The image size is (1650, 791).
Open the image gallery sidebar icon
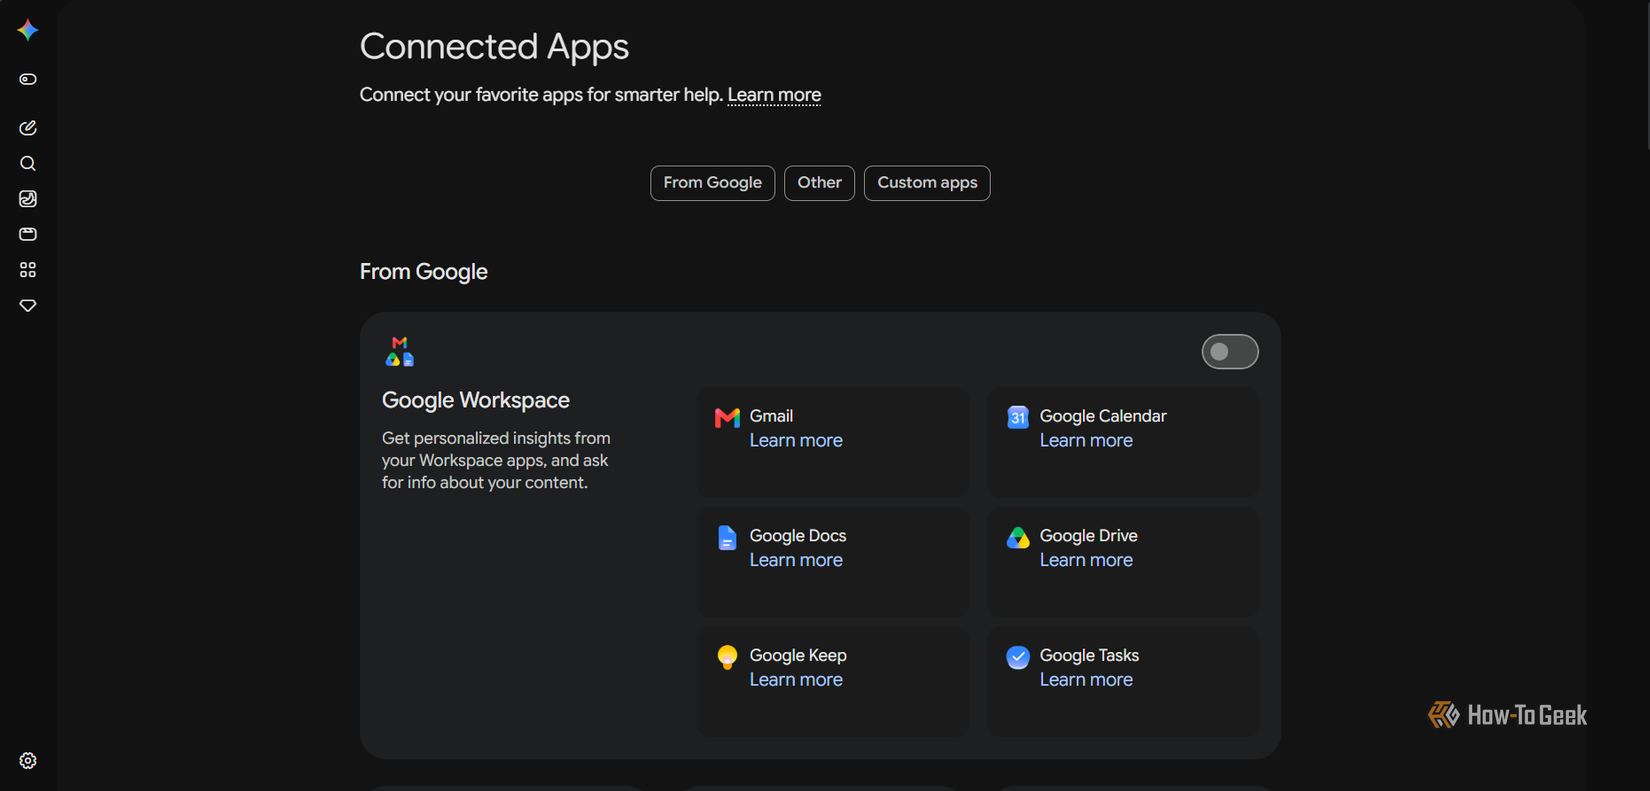[x=28, y=199]
